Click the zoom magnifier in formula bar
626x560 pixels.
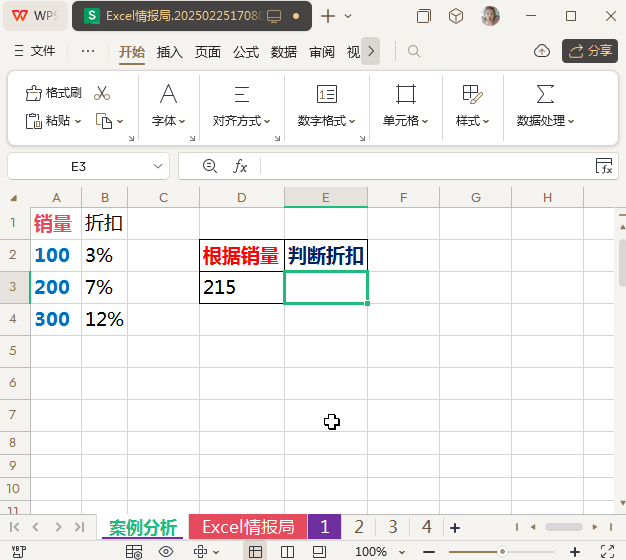[x=209, y=166]
